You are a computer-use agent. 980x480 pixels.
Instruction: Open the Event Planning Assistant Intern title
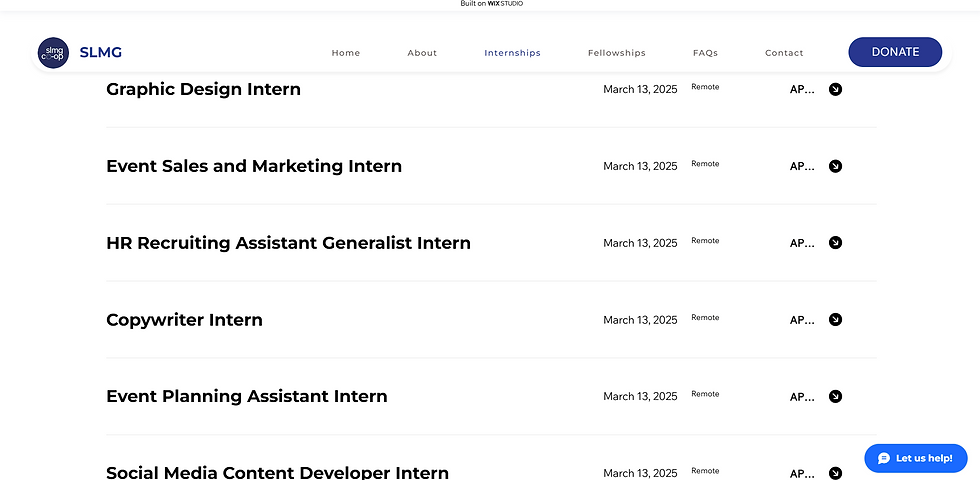pyautogui.click(x=247, y=396)
